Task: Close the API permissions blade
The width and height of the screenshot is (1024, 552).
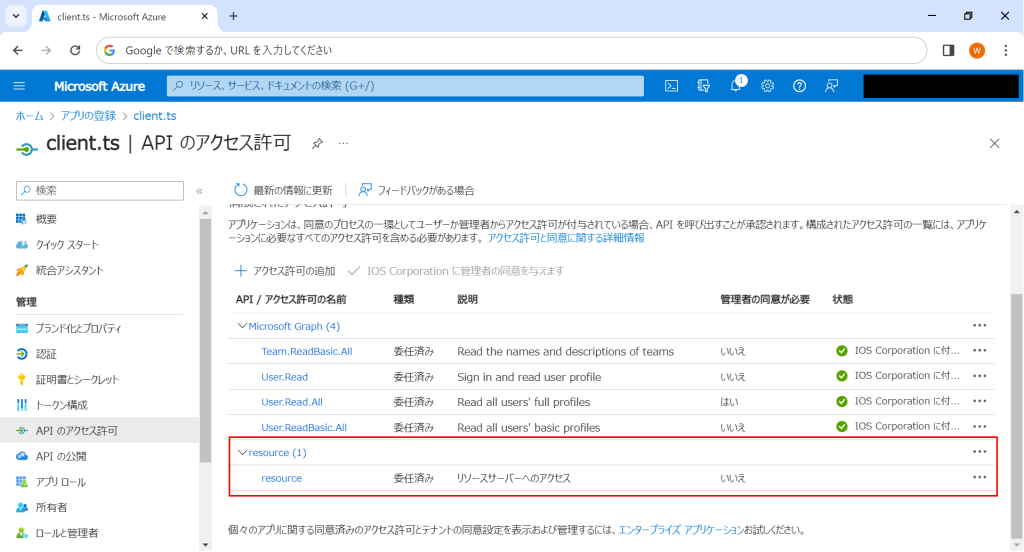Action: (x=994, y=143)
